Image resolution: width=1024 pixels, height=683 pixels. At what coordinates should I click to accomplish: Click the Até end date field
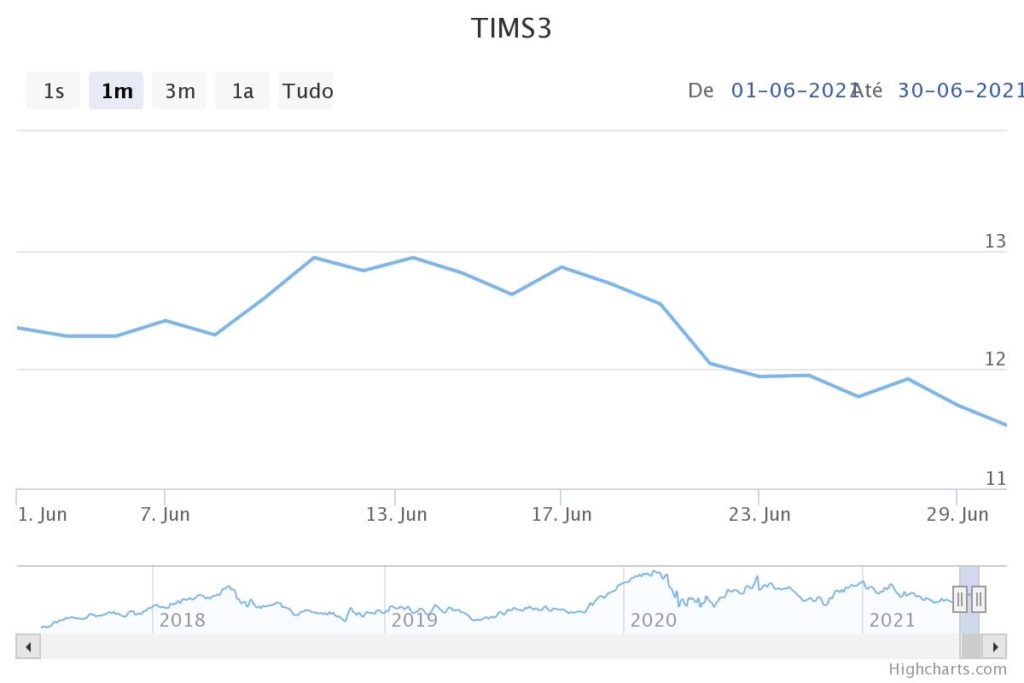click(960, 90)
